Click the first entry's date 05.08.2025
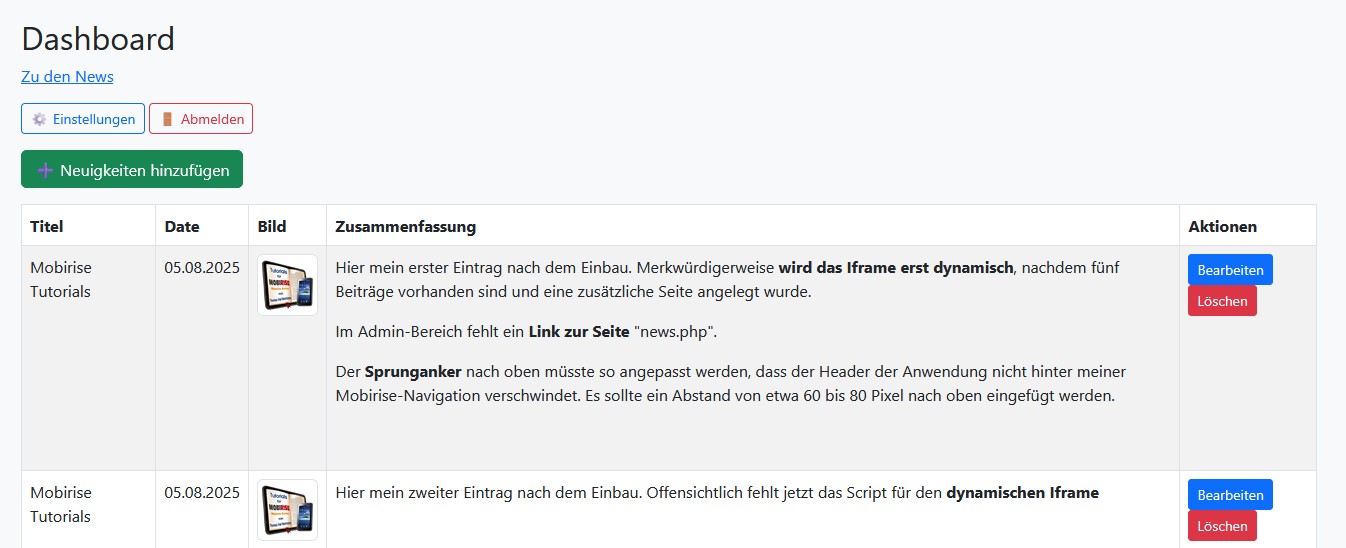 [202, 268]
